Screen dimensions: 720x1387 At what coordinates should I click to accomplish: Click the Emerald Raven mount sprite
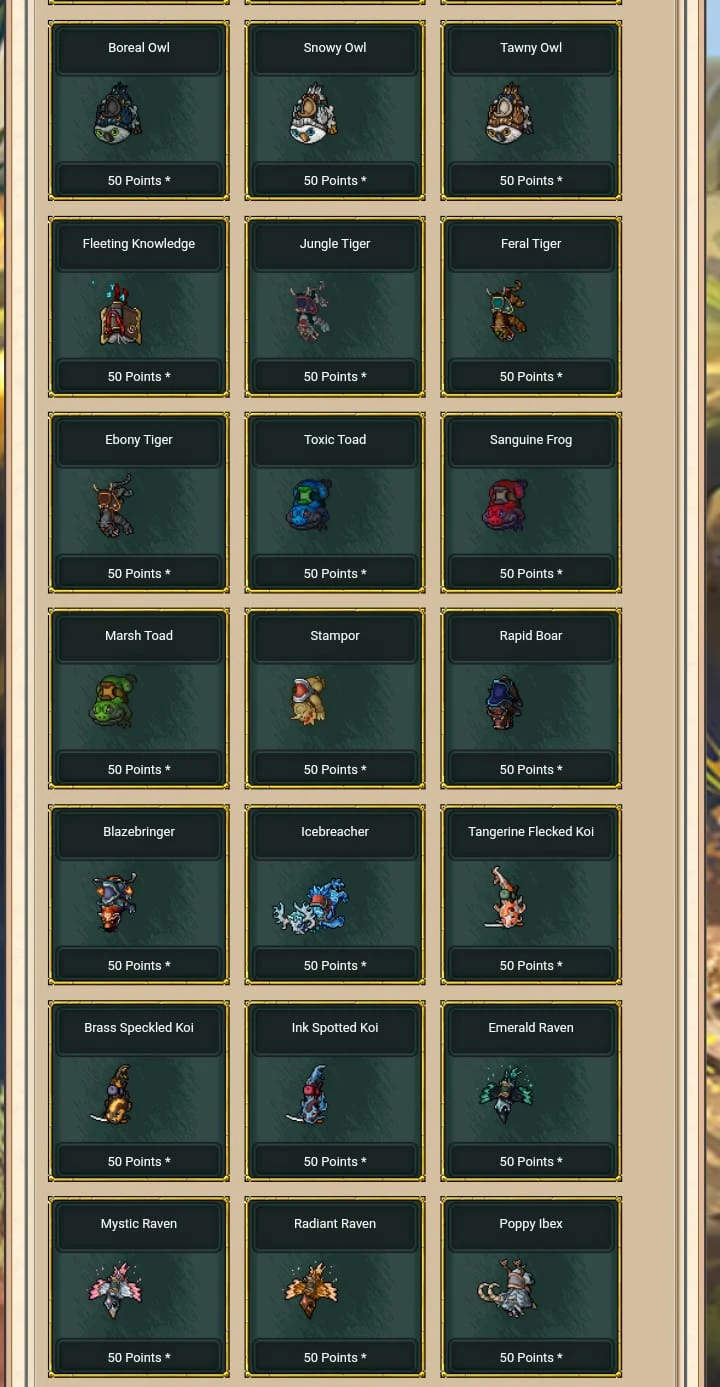(505, 1093)
